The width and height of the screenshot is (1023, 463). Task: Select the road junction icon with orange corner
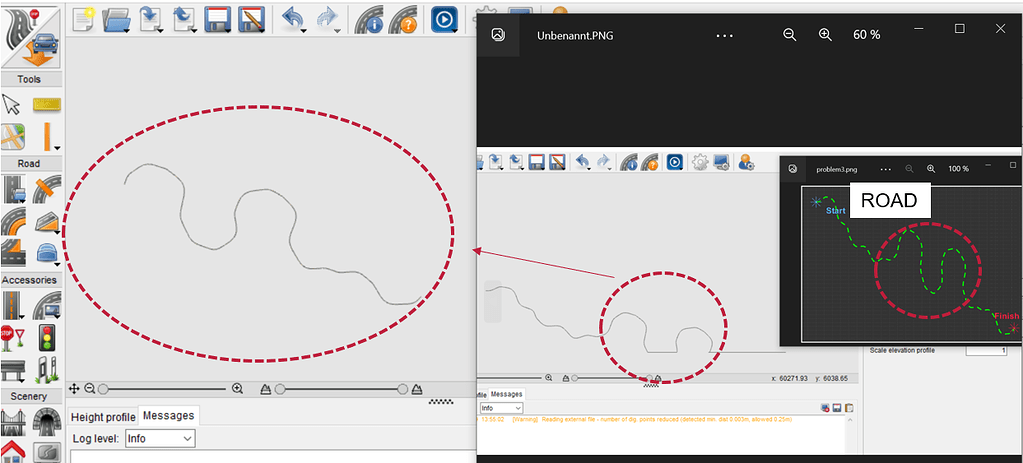[x=13, y=253]
